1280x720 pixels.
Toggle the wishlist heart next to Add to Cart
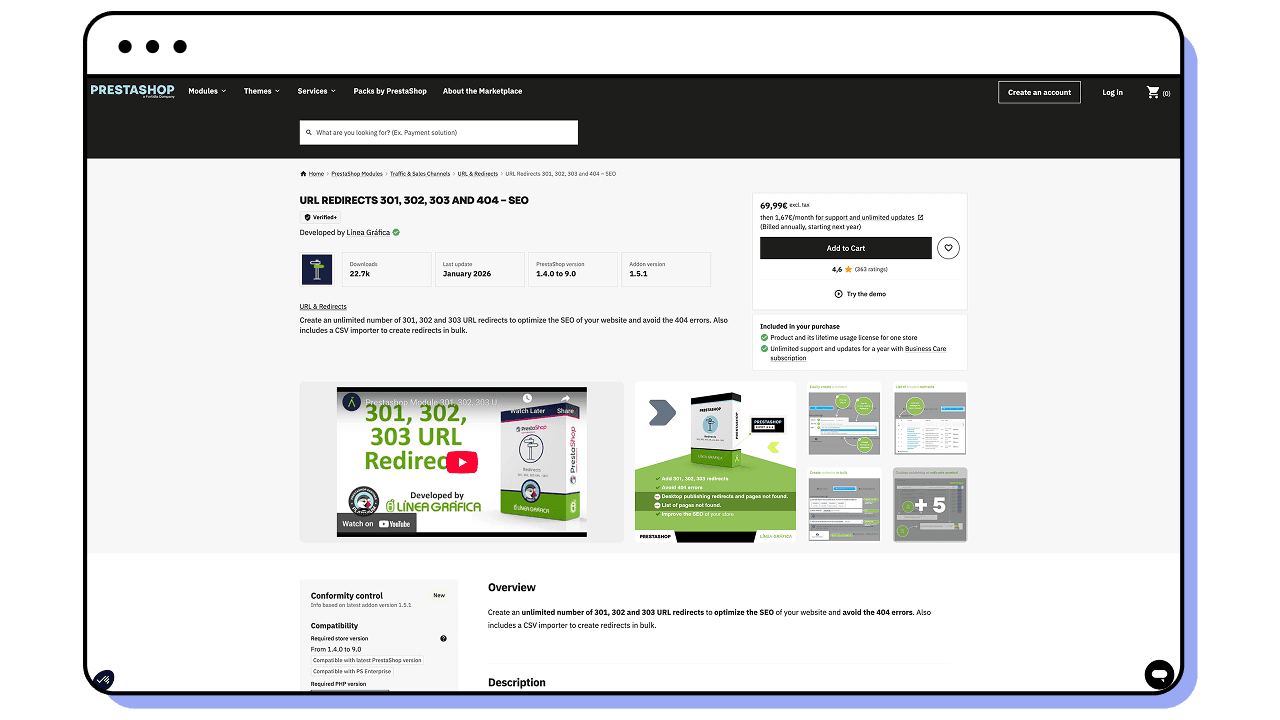tap(948, 247)
